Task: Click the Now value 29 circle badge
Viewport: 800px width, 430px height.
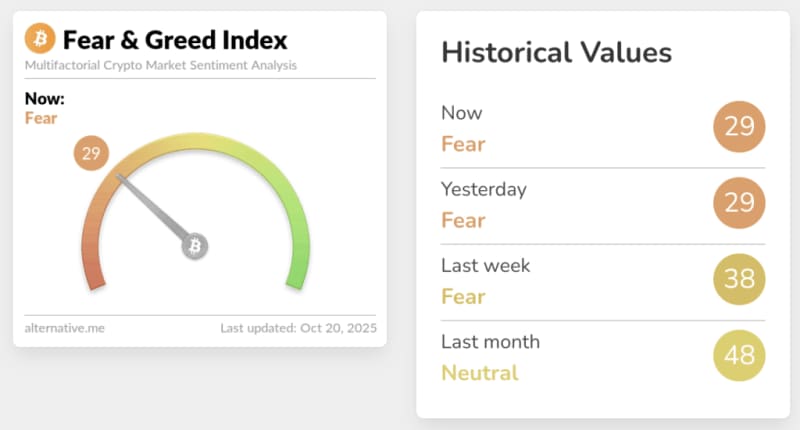Action: [739, 127]
